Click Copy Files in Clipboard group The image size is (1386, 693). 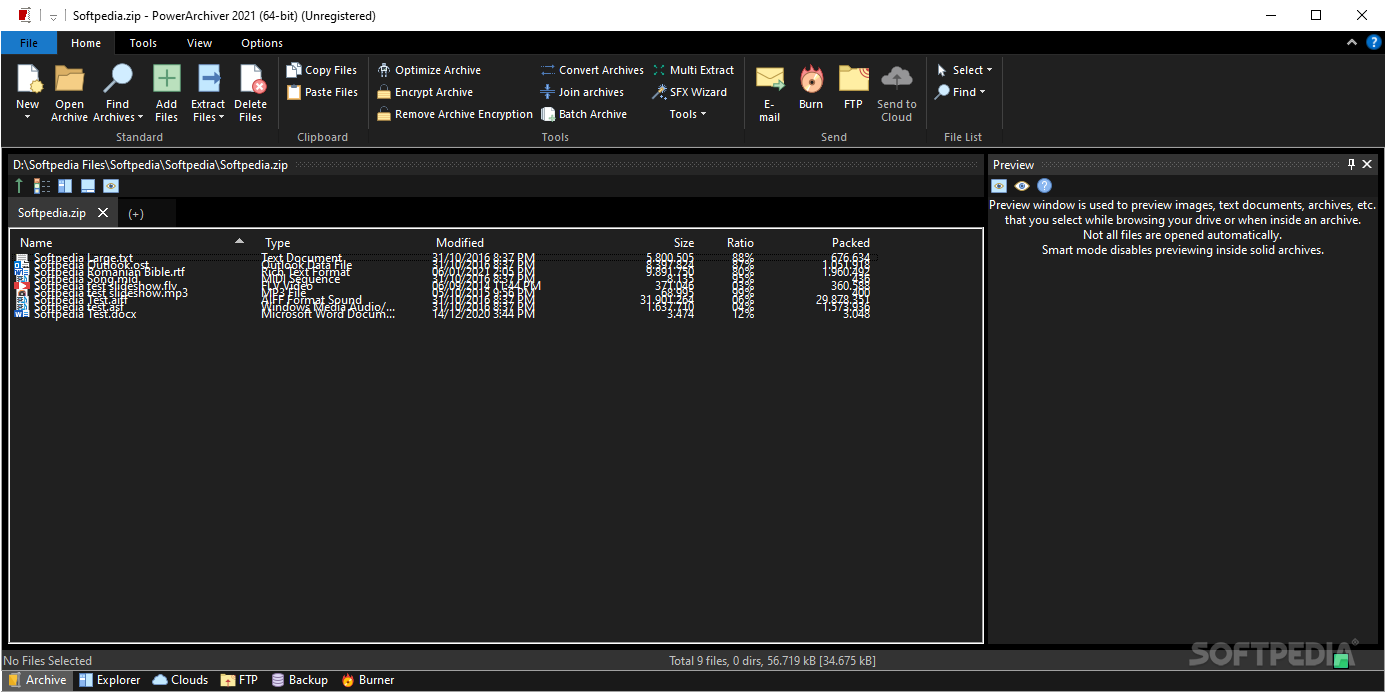322,70
